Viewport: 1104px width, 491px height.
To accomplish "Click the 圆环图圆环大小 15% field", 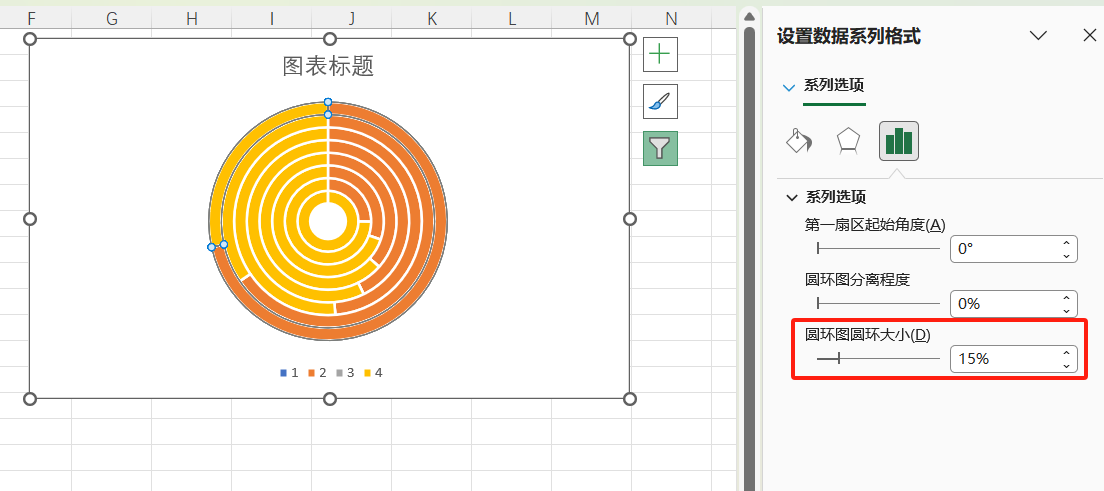I will click(1003, 358).
